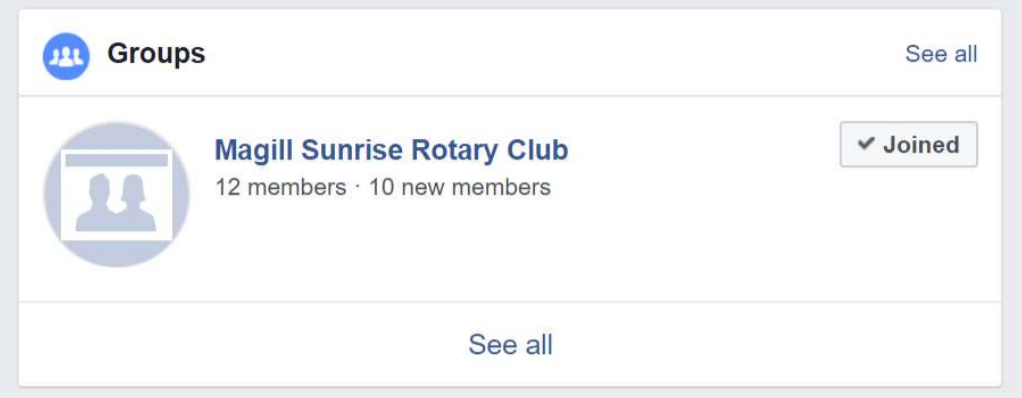1022x398 pixels.
Task: Toggle the Joined membership button
Action: 909,144
